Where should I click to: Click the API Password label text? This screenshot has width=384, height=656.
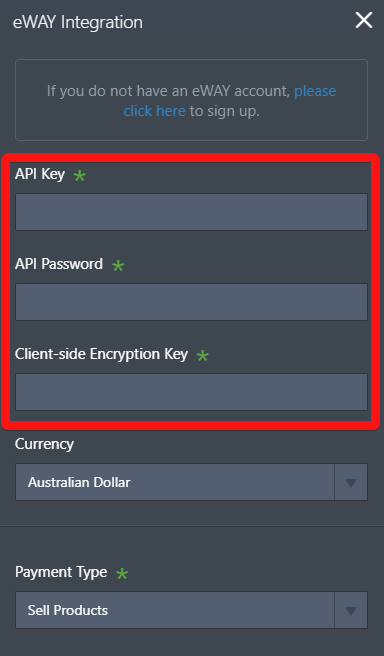point(59,264)
